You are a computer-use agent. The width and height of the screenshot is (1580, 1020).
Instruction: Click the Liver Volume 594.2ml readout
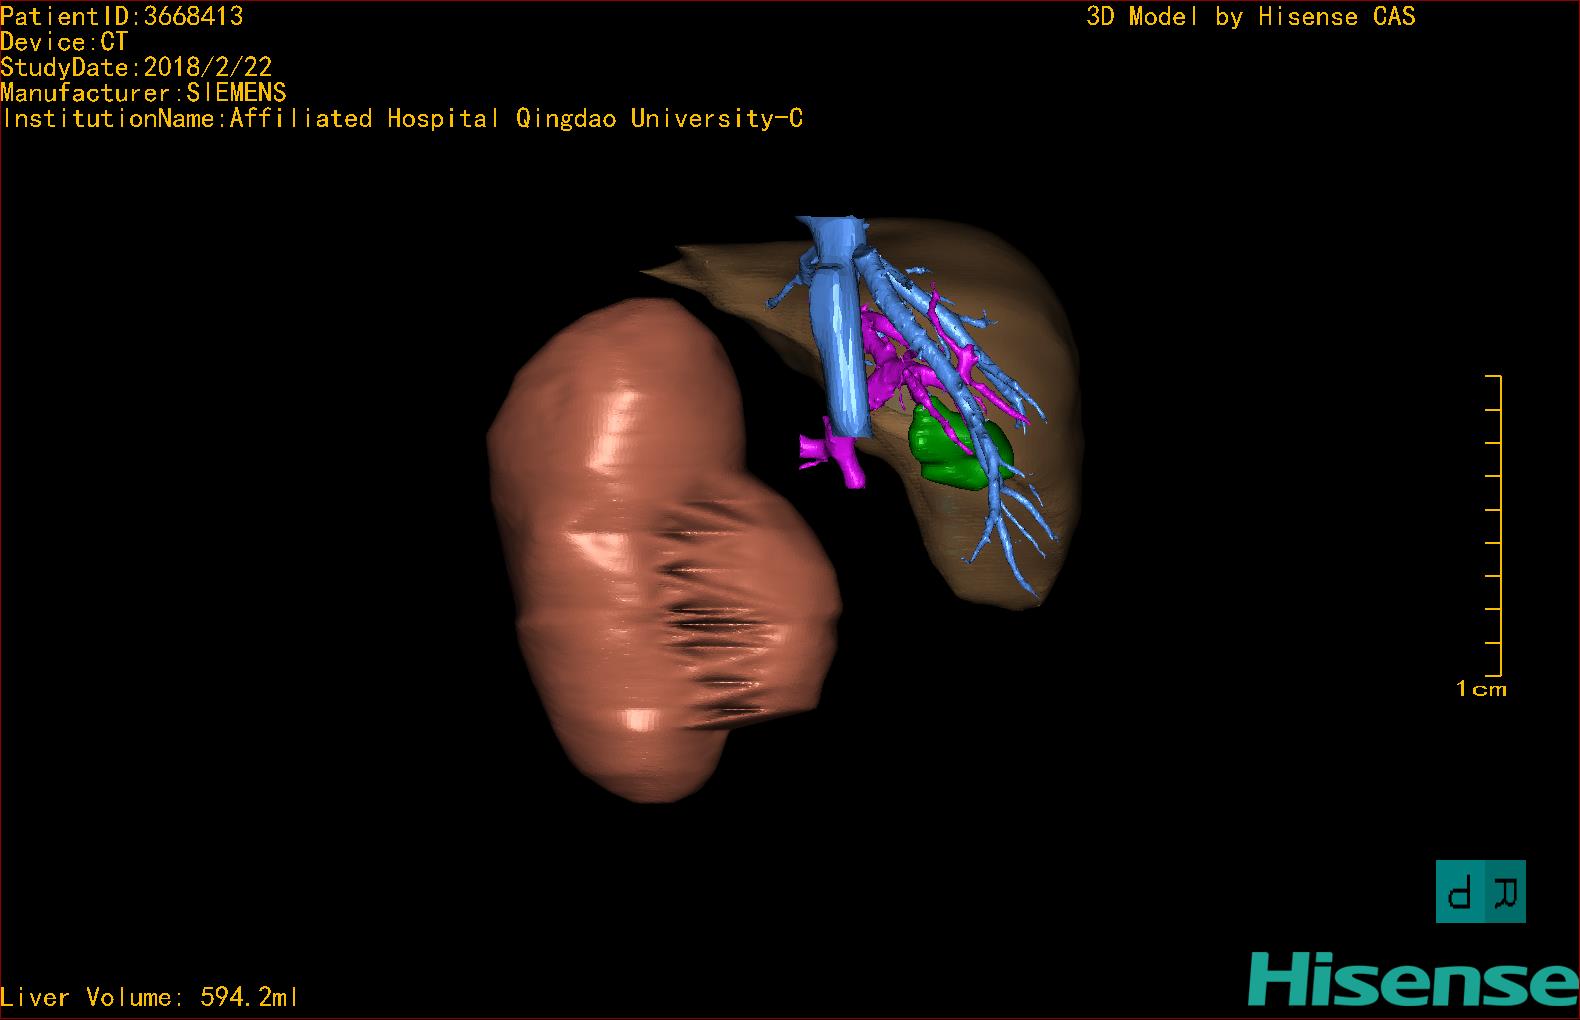pyautogui.click(x=150, y=997)
